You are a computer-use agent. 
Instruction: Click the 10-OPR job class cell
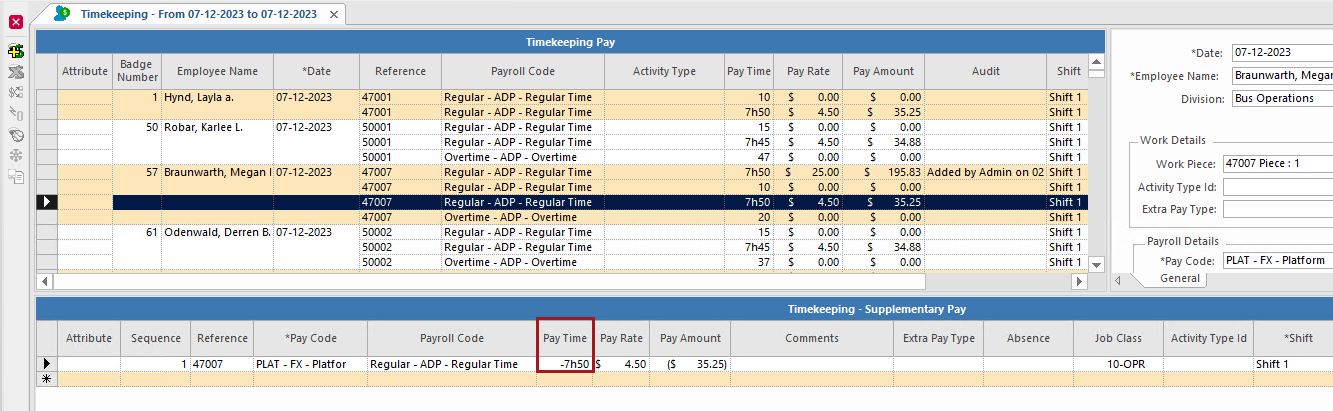coord(1118,364)
